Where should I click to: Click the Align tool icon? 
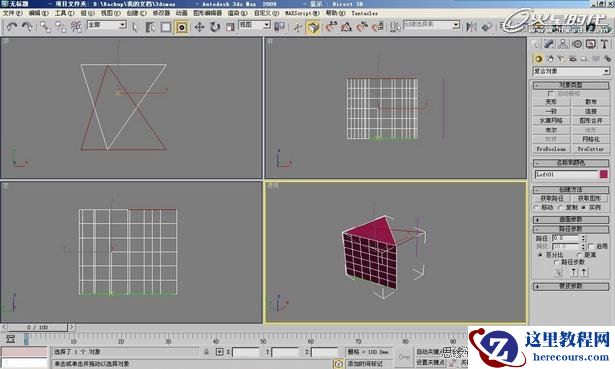[x=487, y=27]
